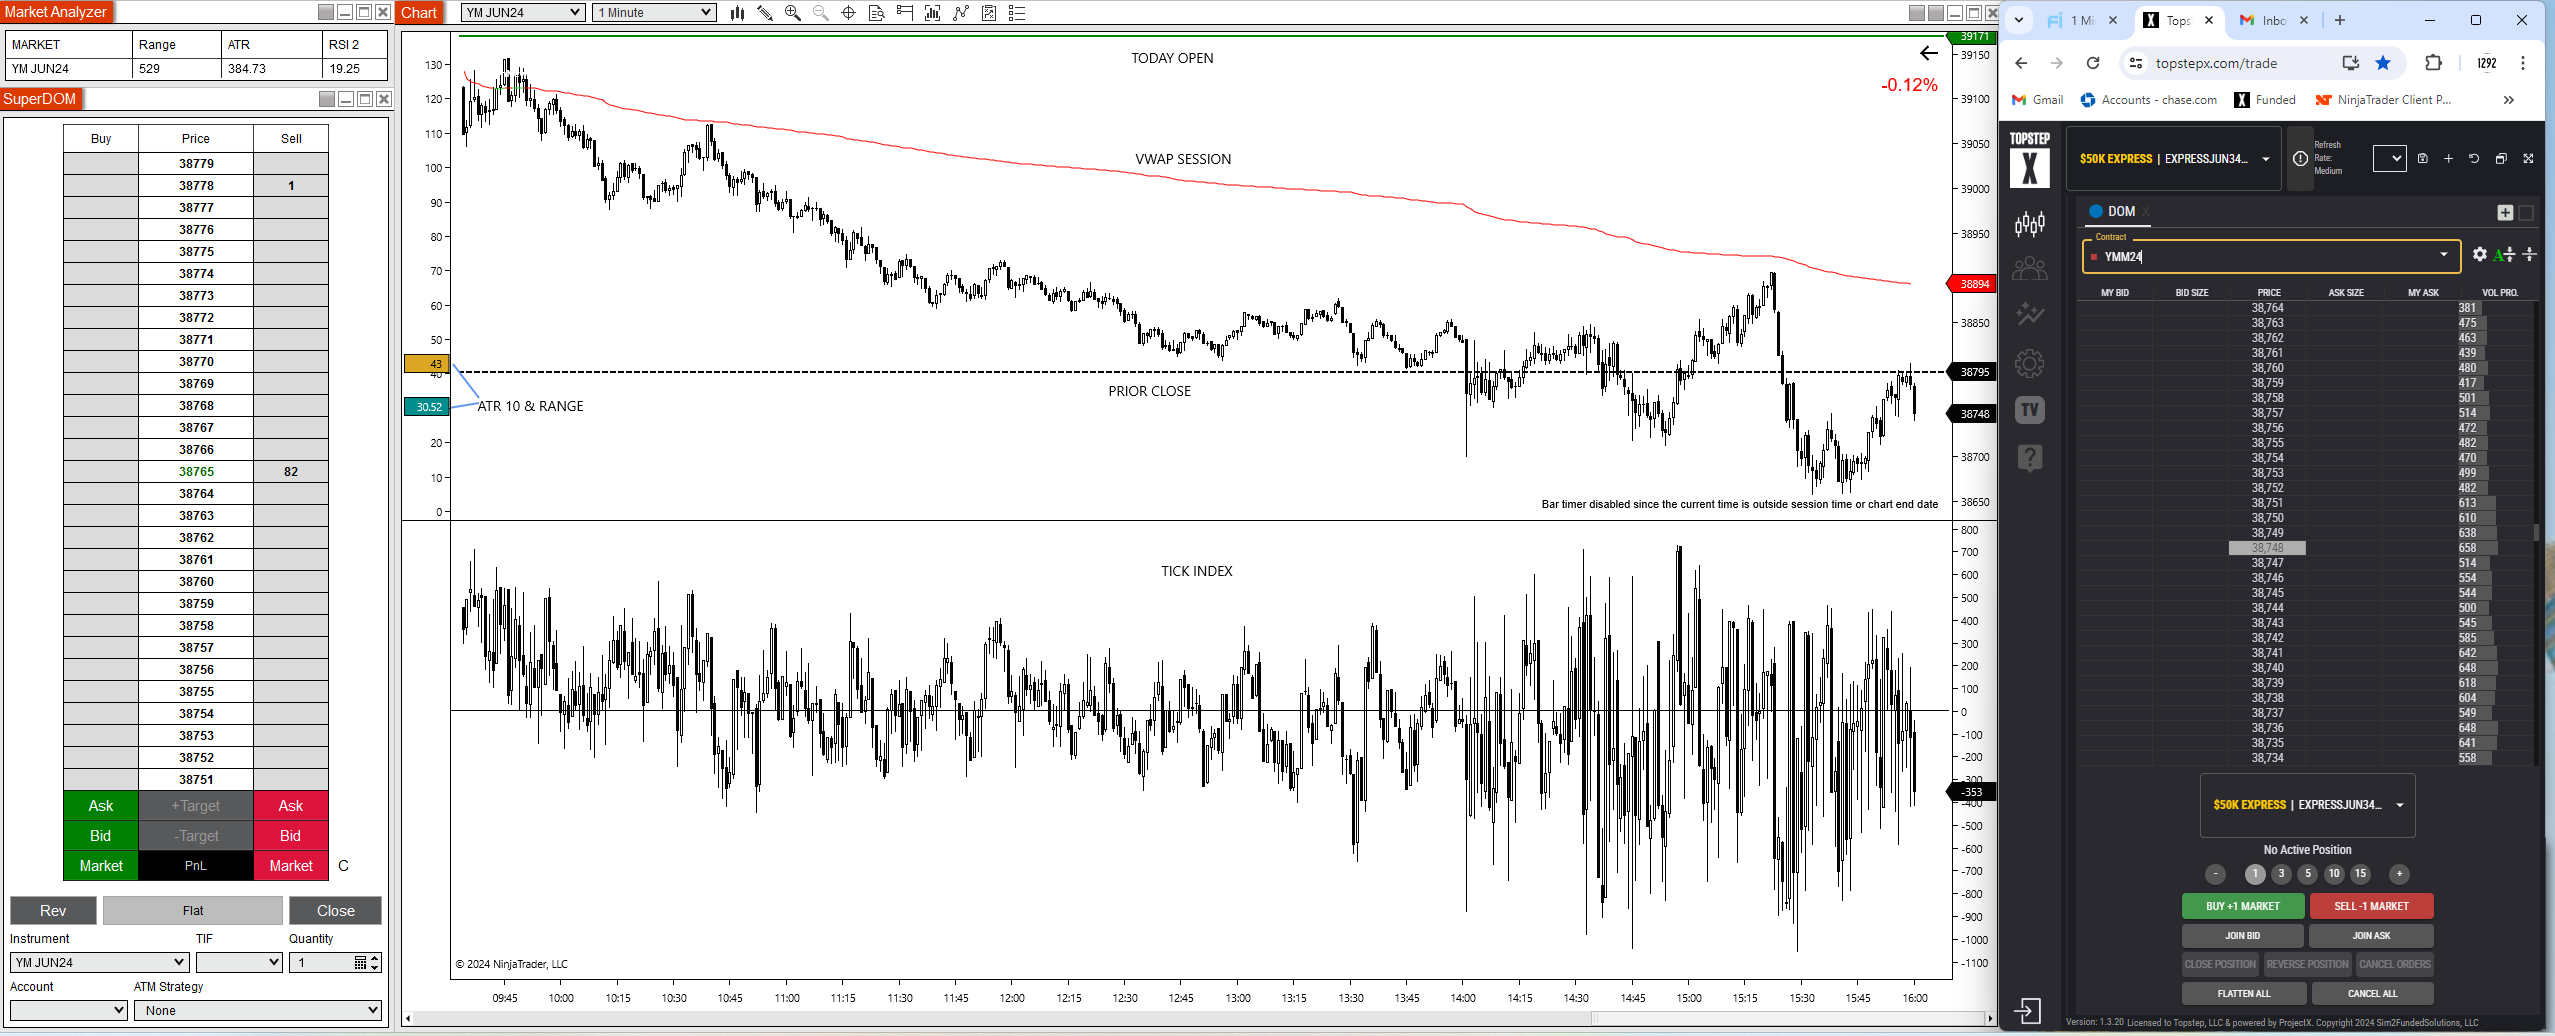2555x1036 pixels.
Task: Open the community people icon in TopstepX sidebar
Action: tap(2030, 269)
